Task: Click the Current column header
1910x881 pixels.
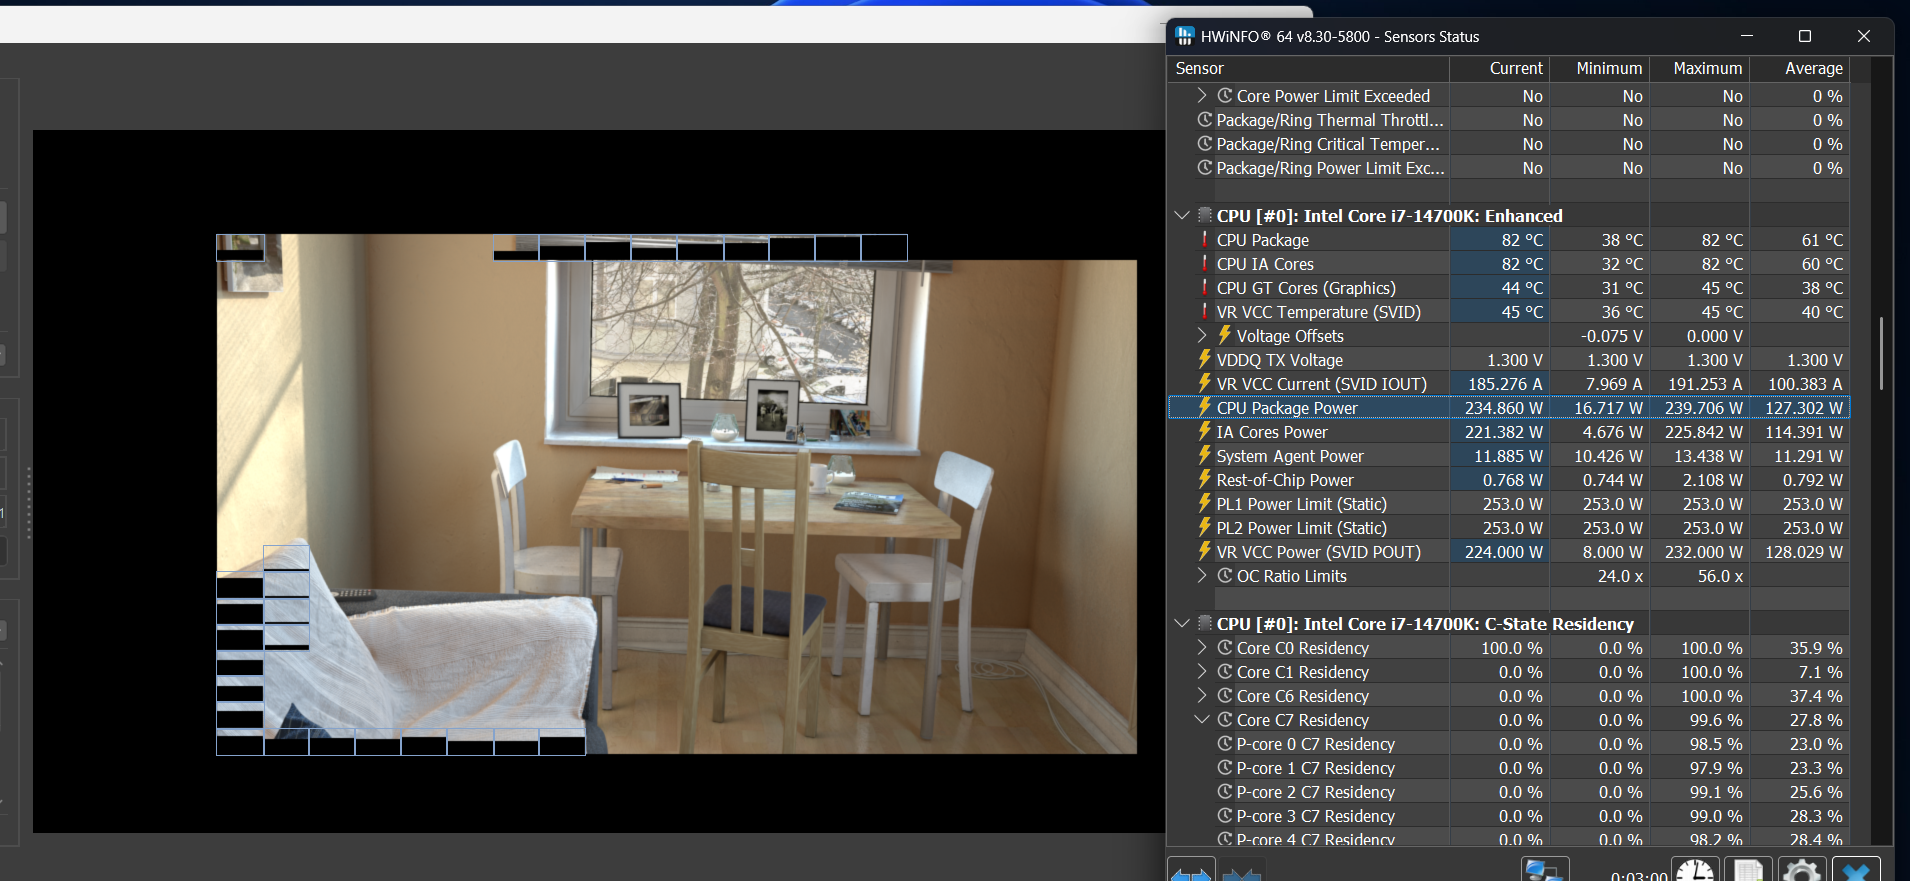Action: 1500,68
